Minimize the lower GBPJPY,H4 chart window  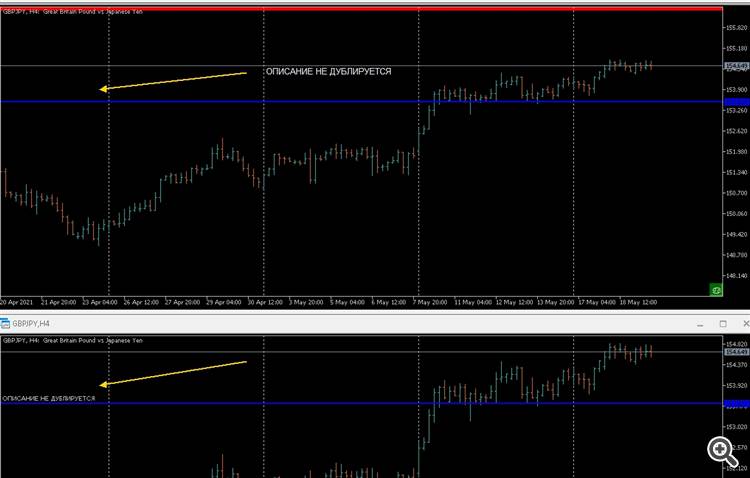point(700,324)
